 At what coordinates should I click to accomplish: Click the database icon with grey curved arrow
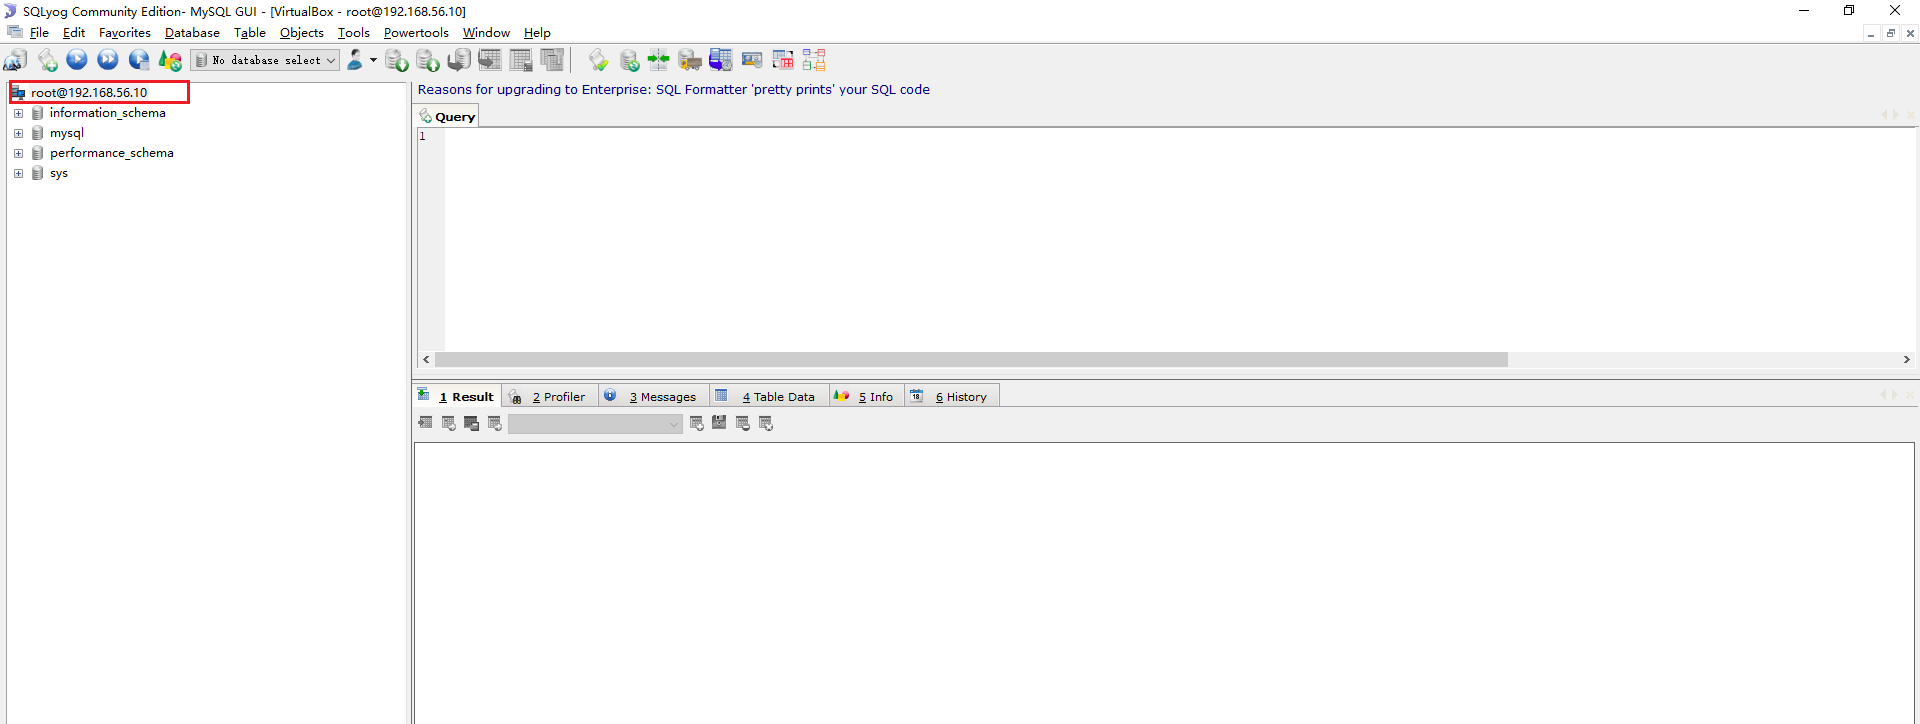459,60
